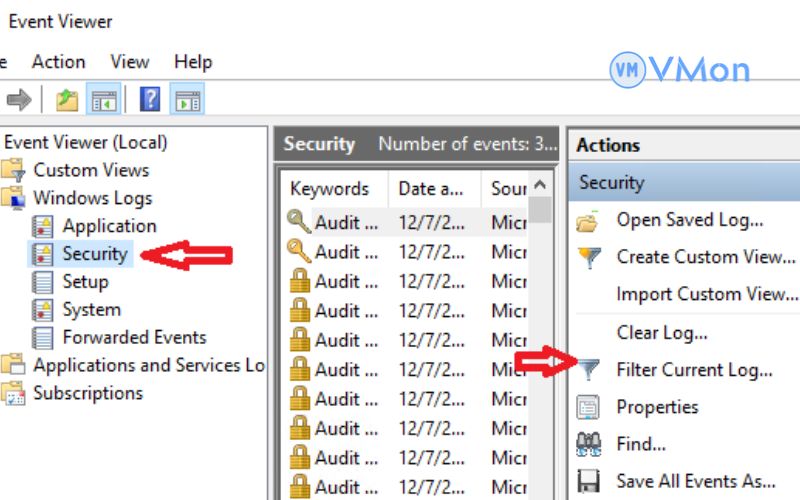The height and width of the screenshot is (500, 800).
Task: Click the Save All Events floppy icon
Action: click(x=589, y=481)
